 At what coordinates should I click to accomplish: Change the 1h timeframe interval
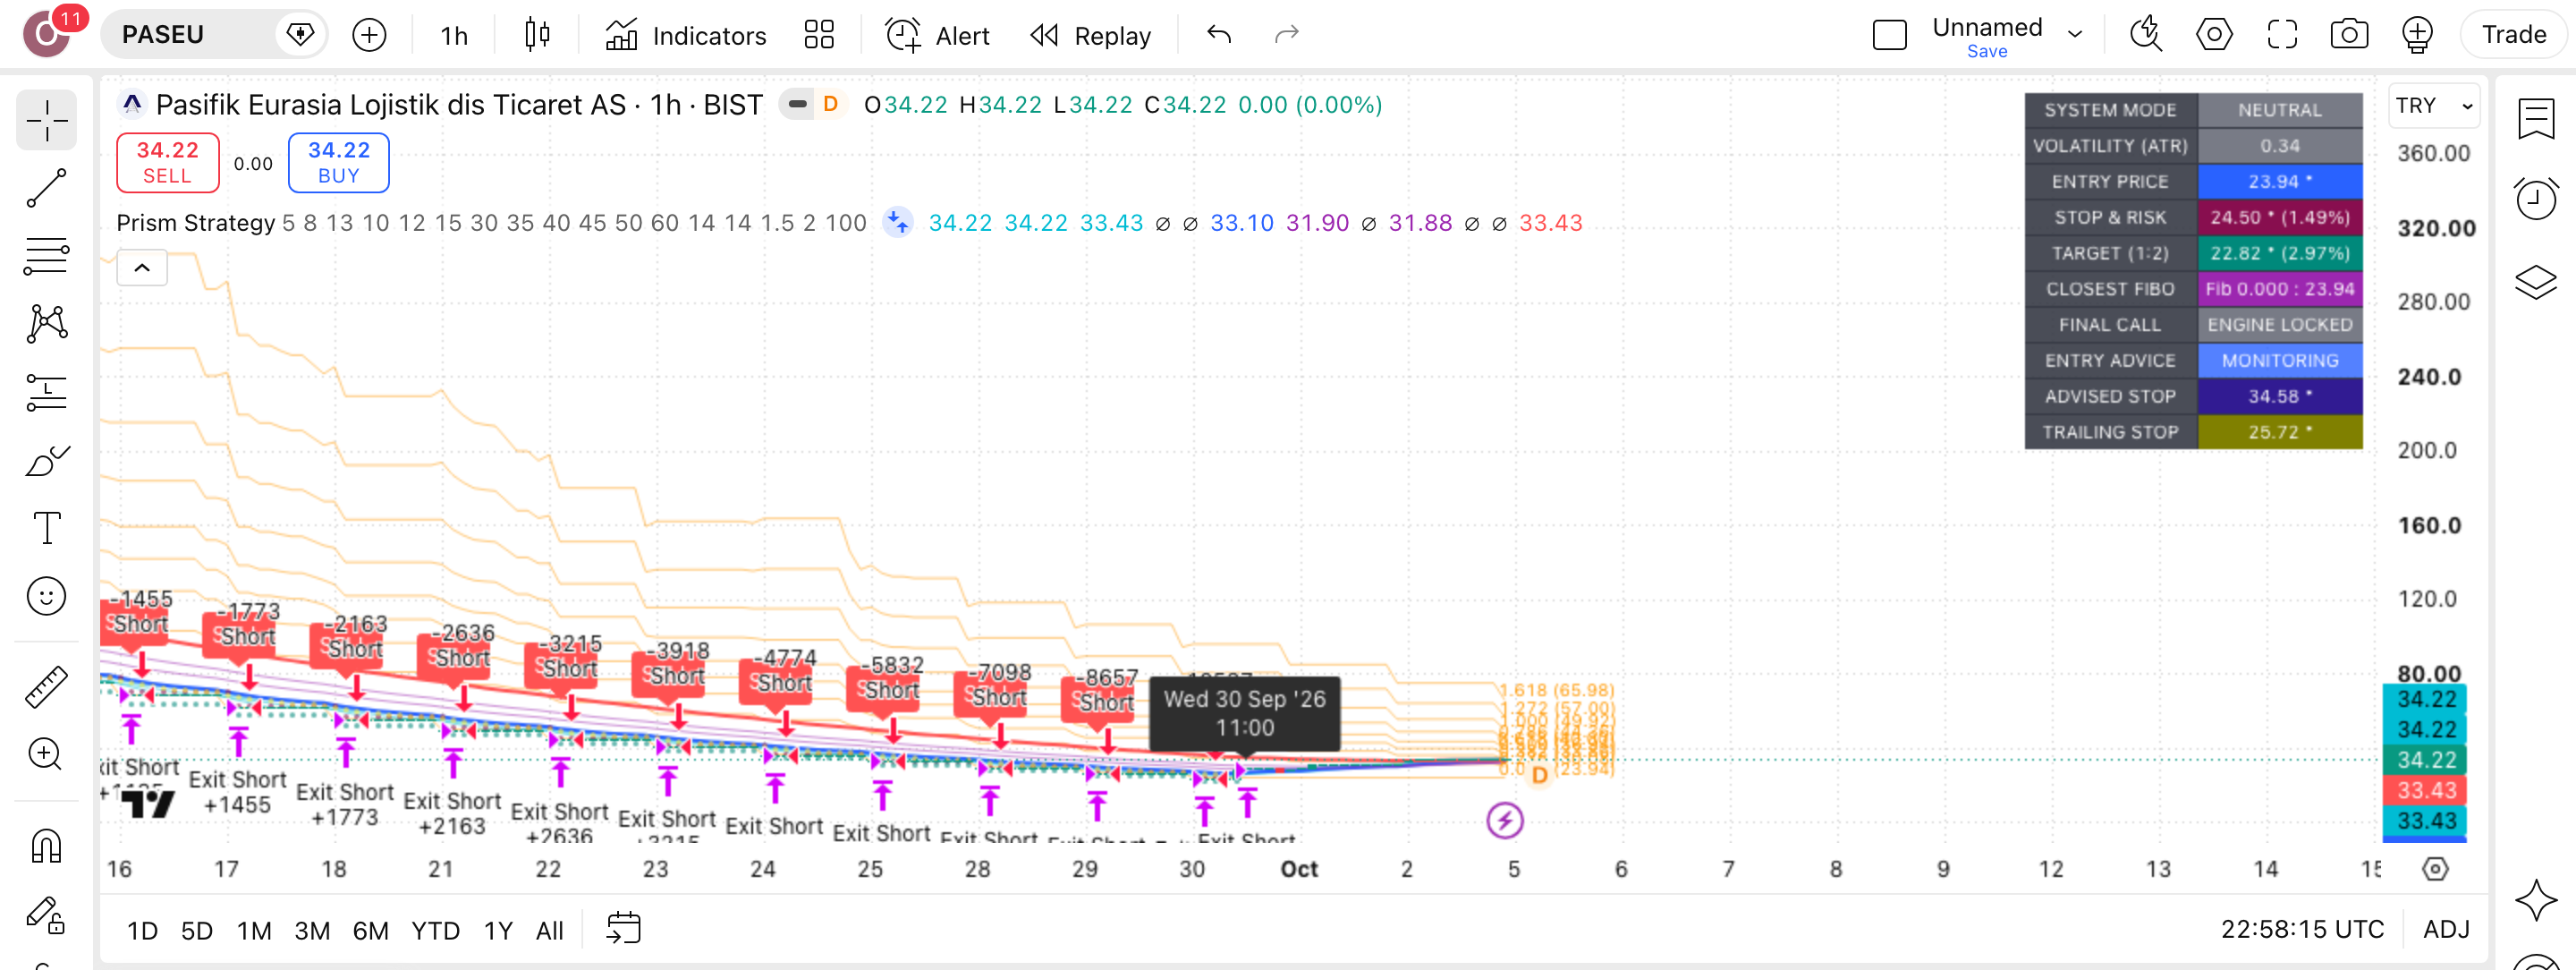(454, 35)
